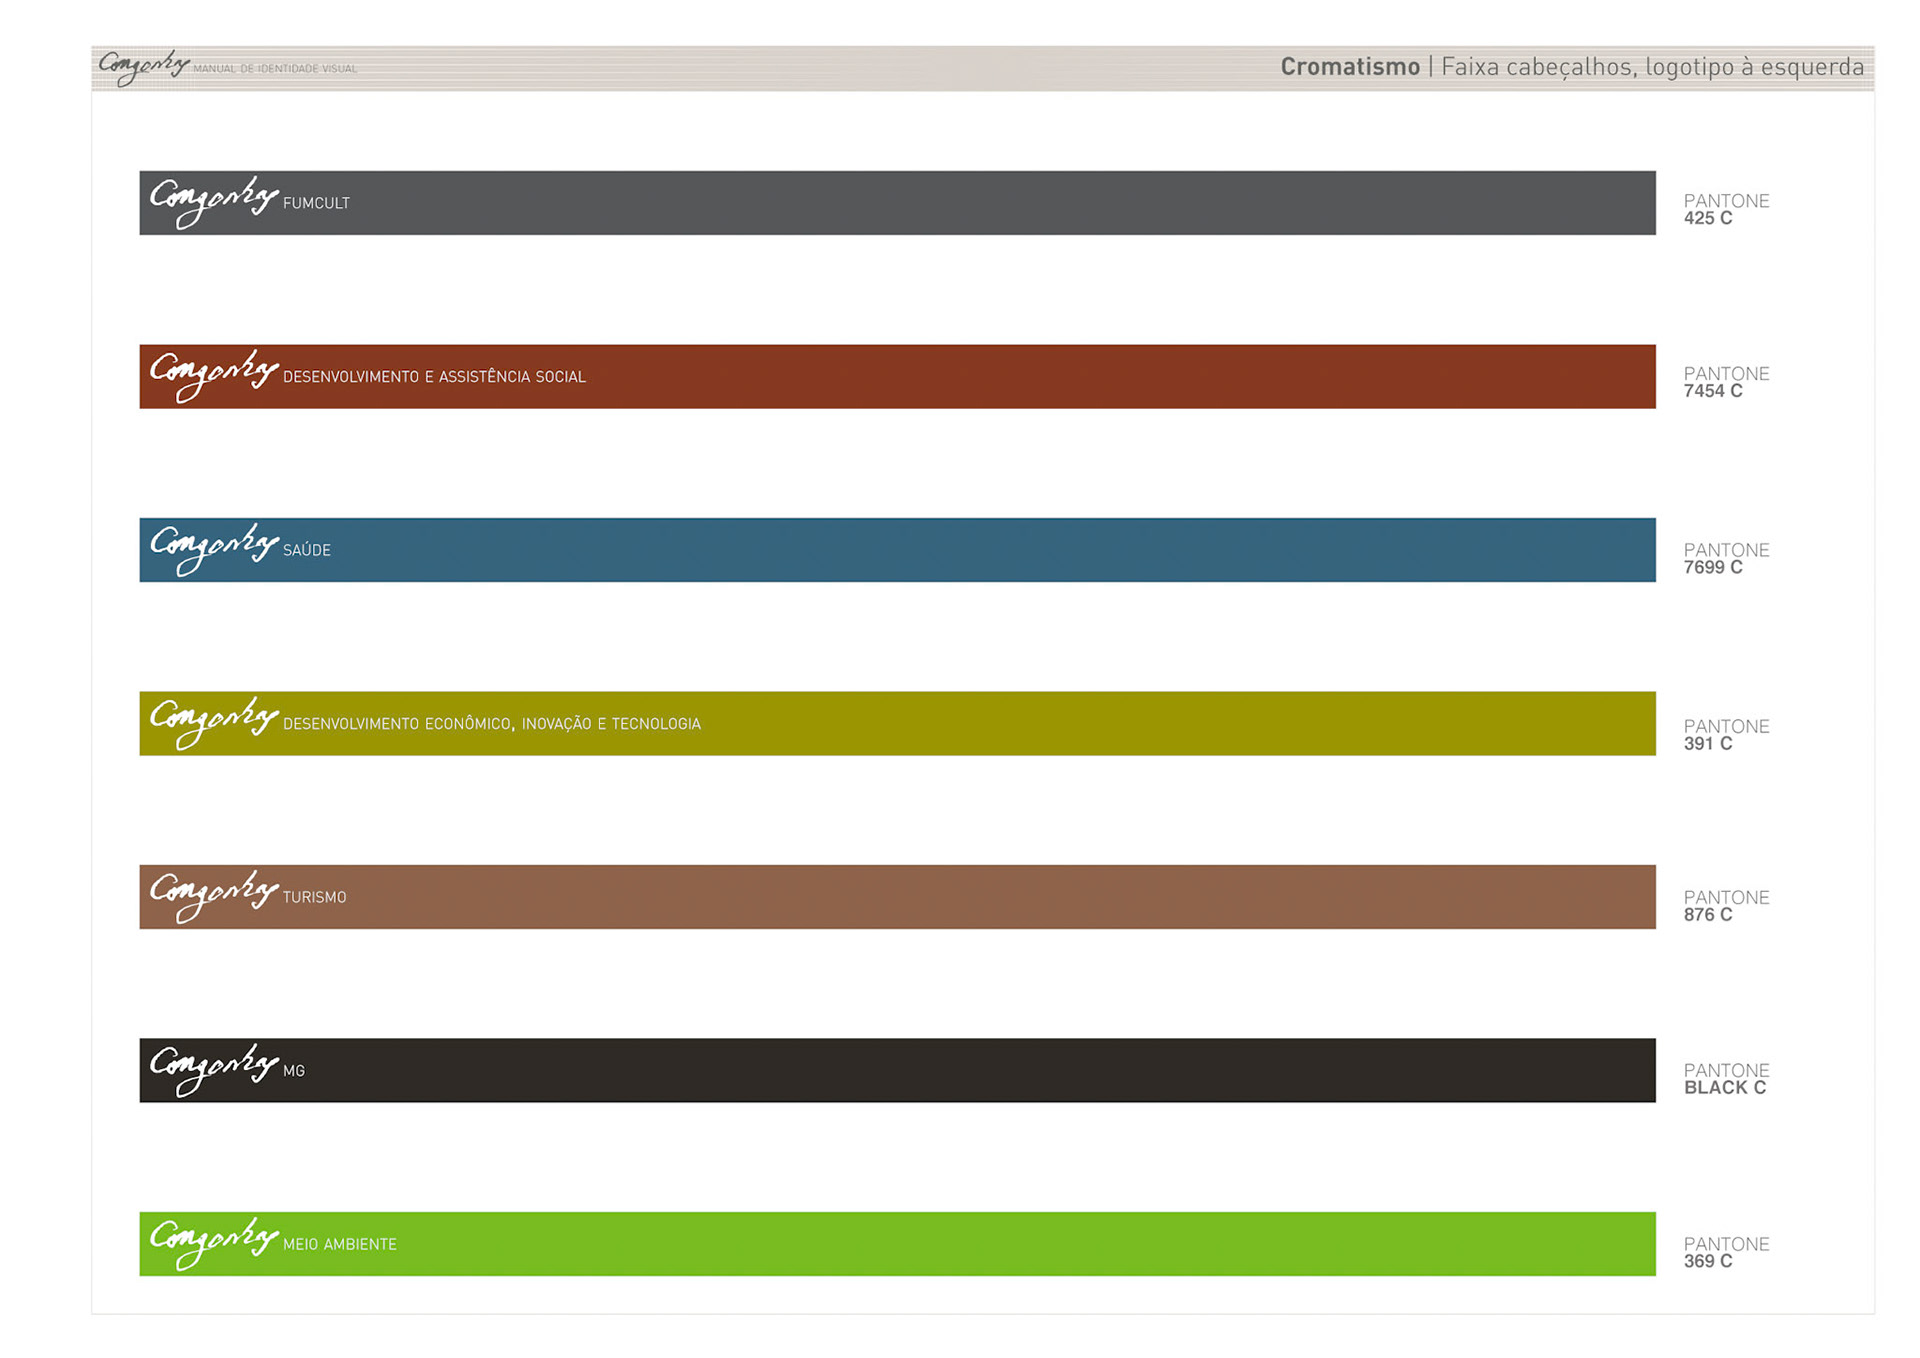
Task: Click 'Faixa cabeçalhos, logotipo à esquerda' subtitle
Action: tap(1653, 68)
